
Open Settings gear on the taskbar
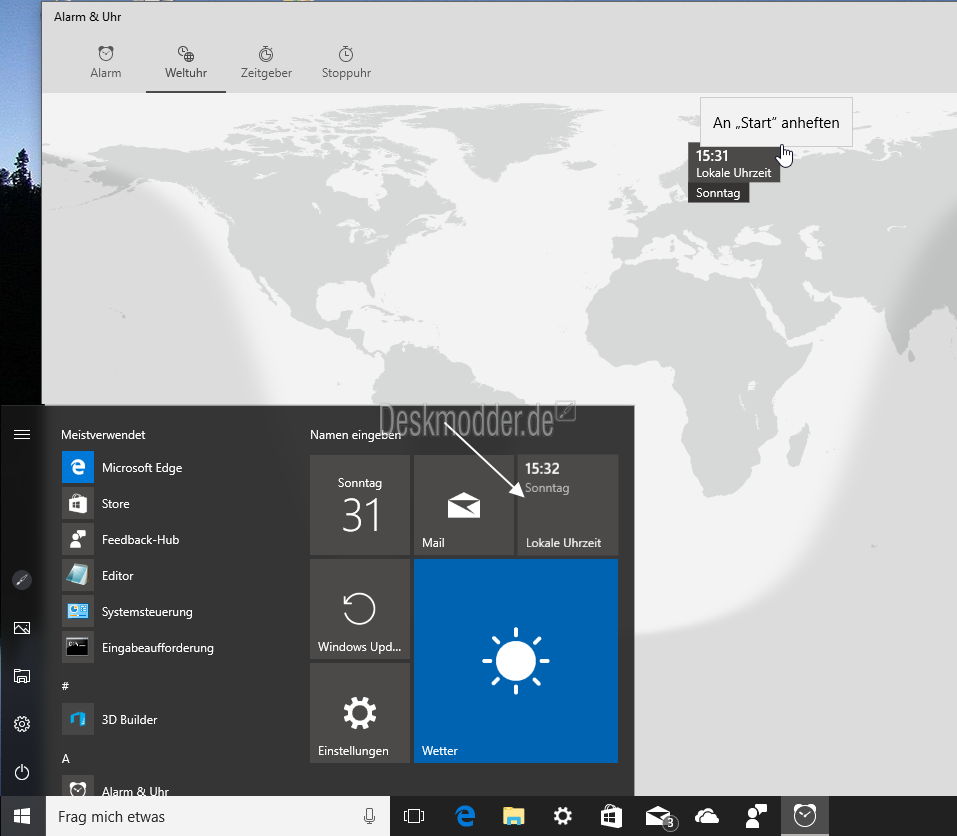(562, 816)
